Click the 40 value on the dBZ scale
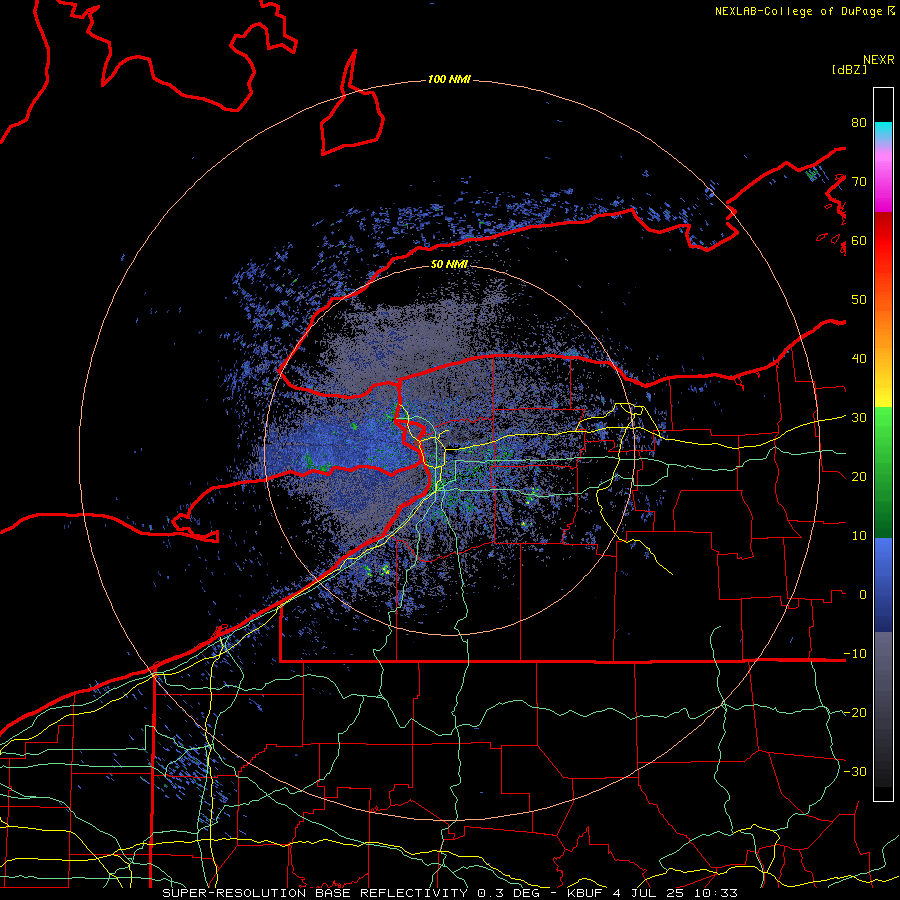This screenshot has height=900, width=900. (x=859, y=359)
